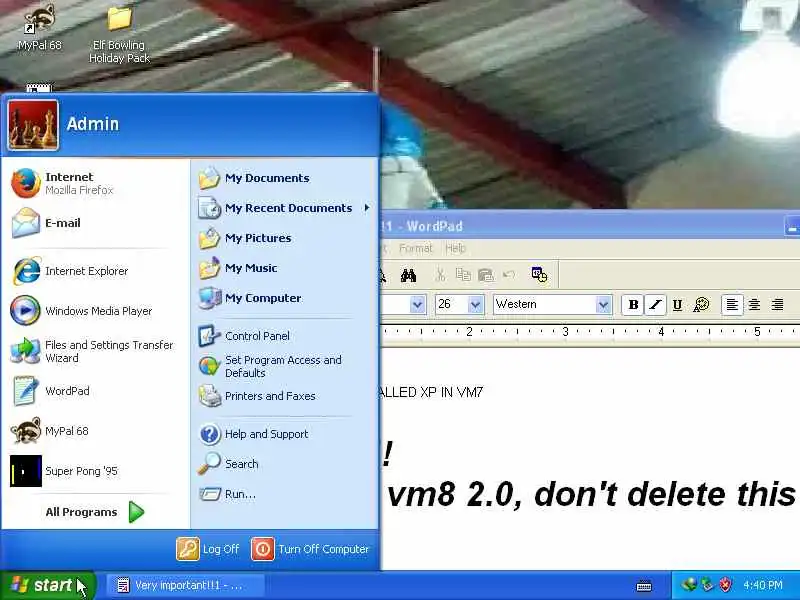Click Turn Off Computer button
Screen dimensions: 800x600
310,549
